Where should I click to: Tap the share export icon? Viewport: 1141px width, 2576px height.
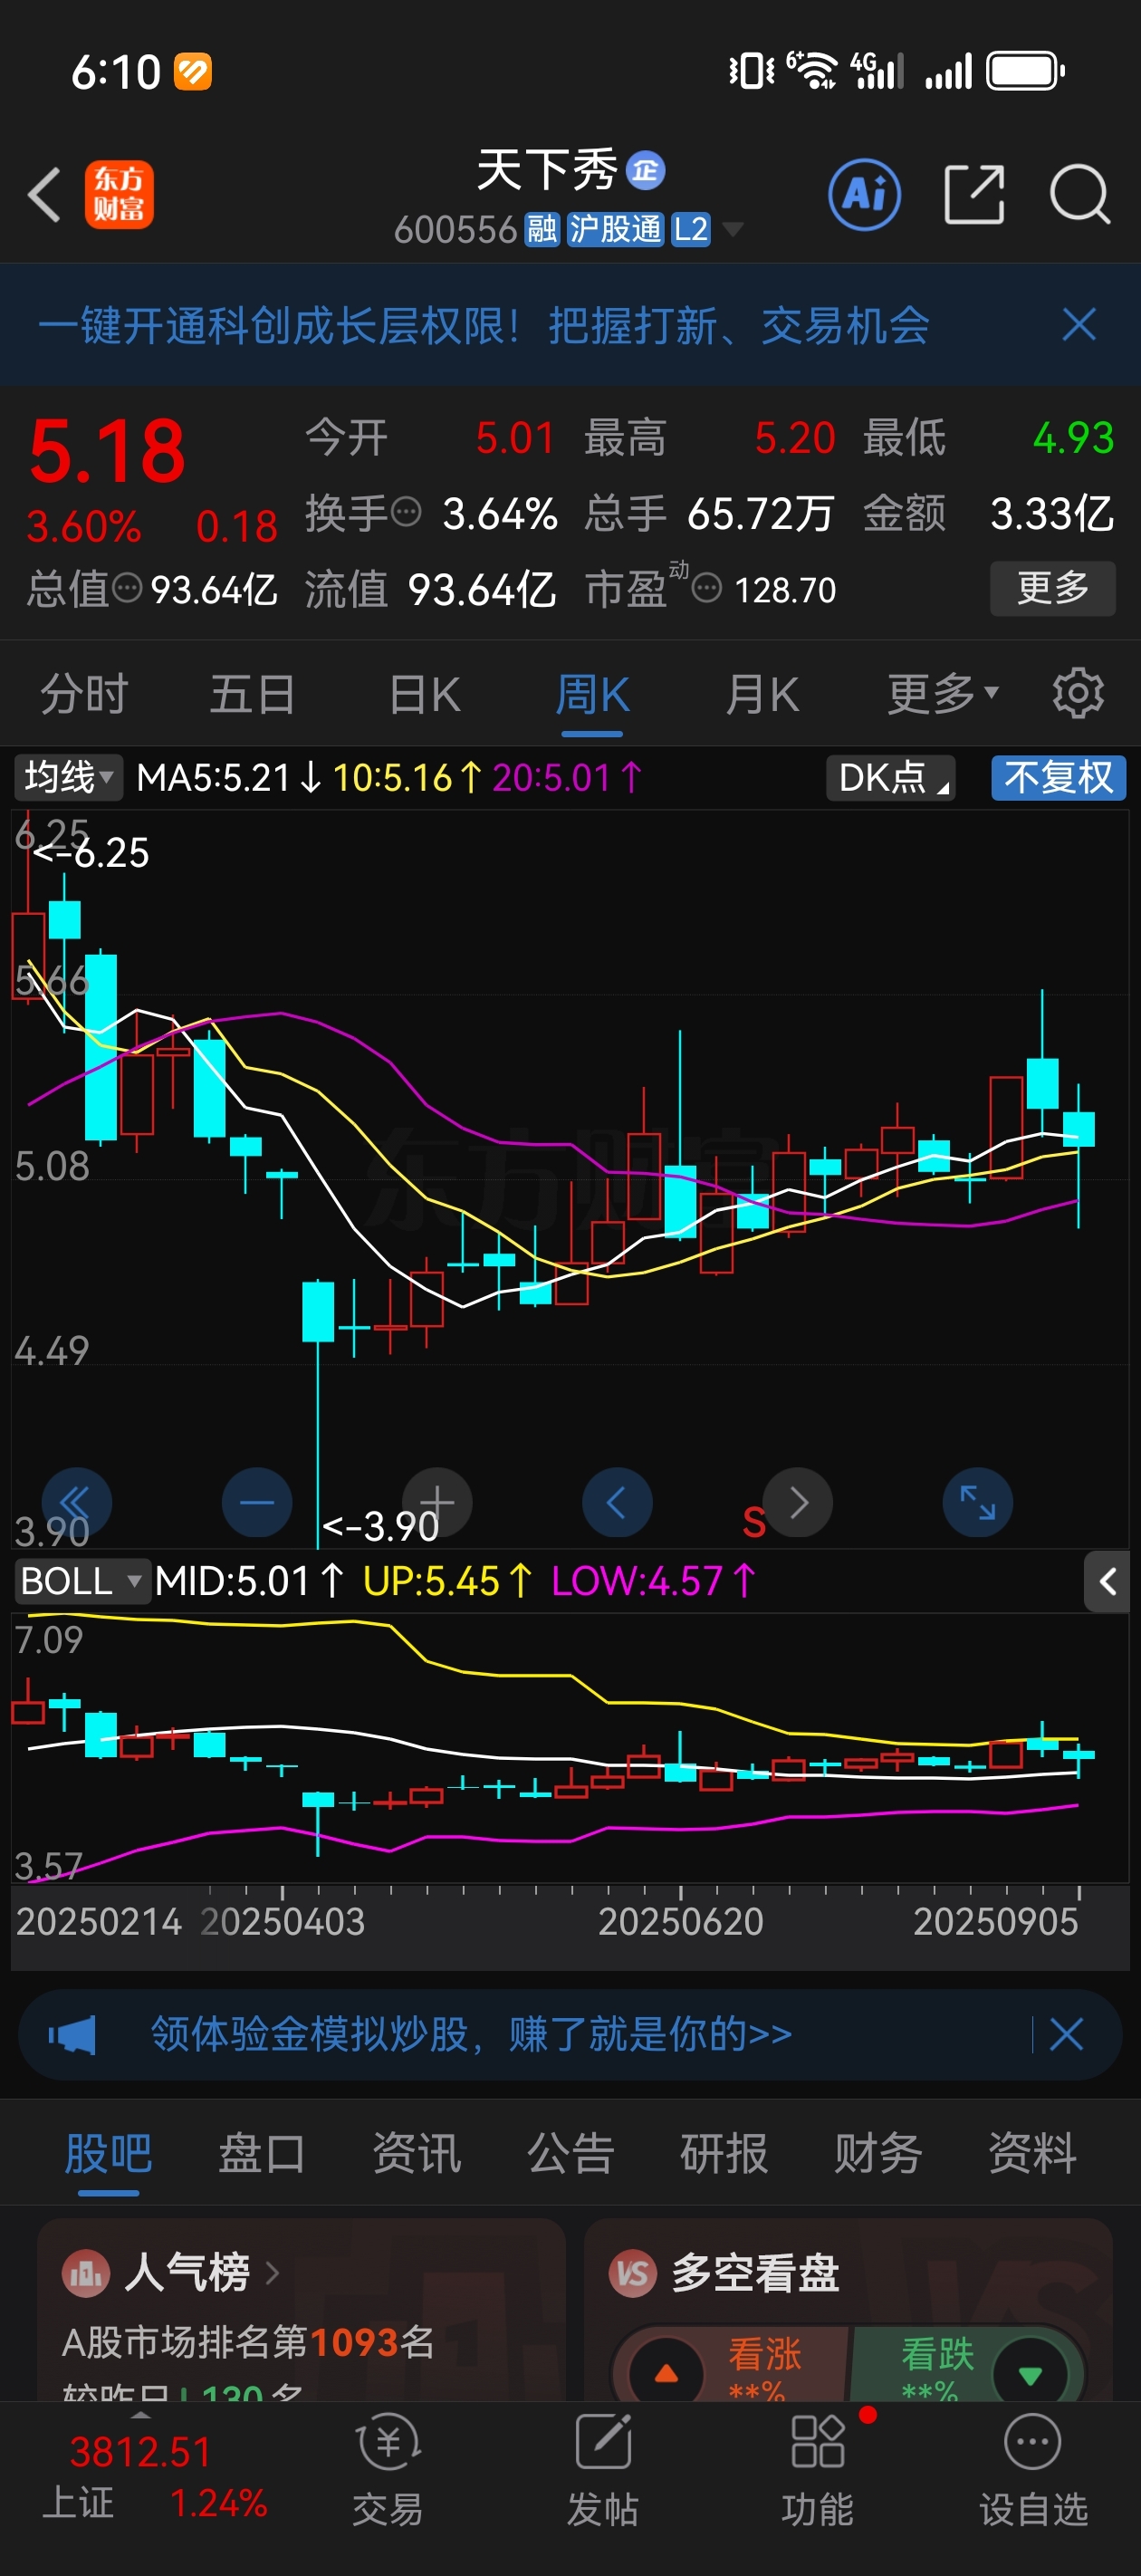point(974,194)
